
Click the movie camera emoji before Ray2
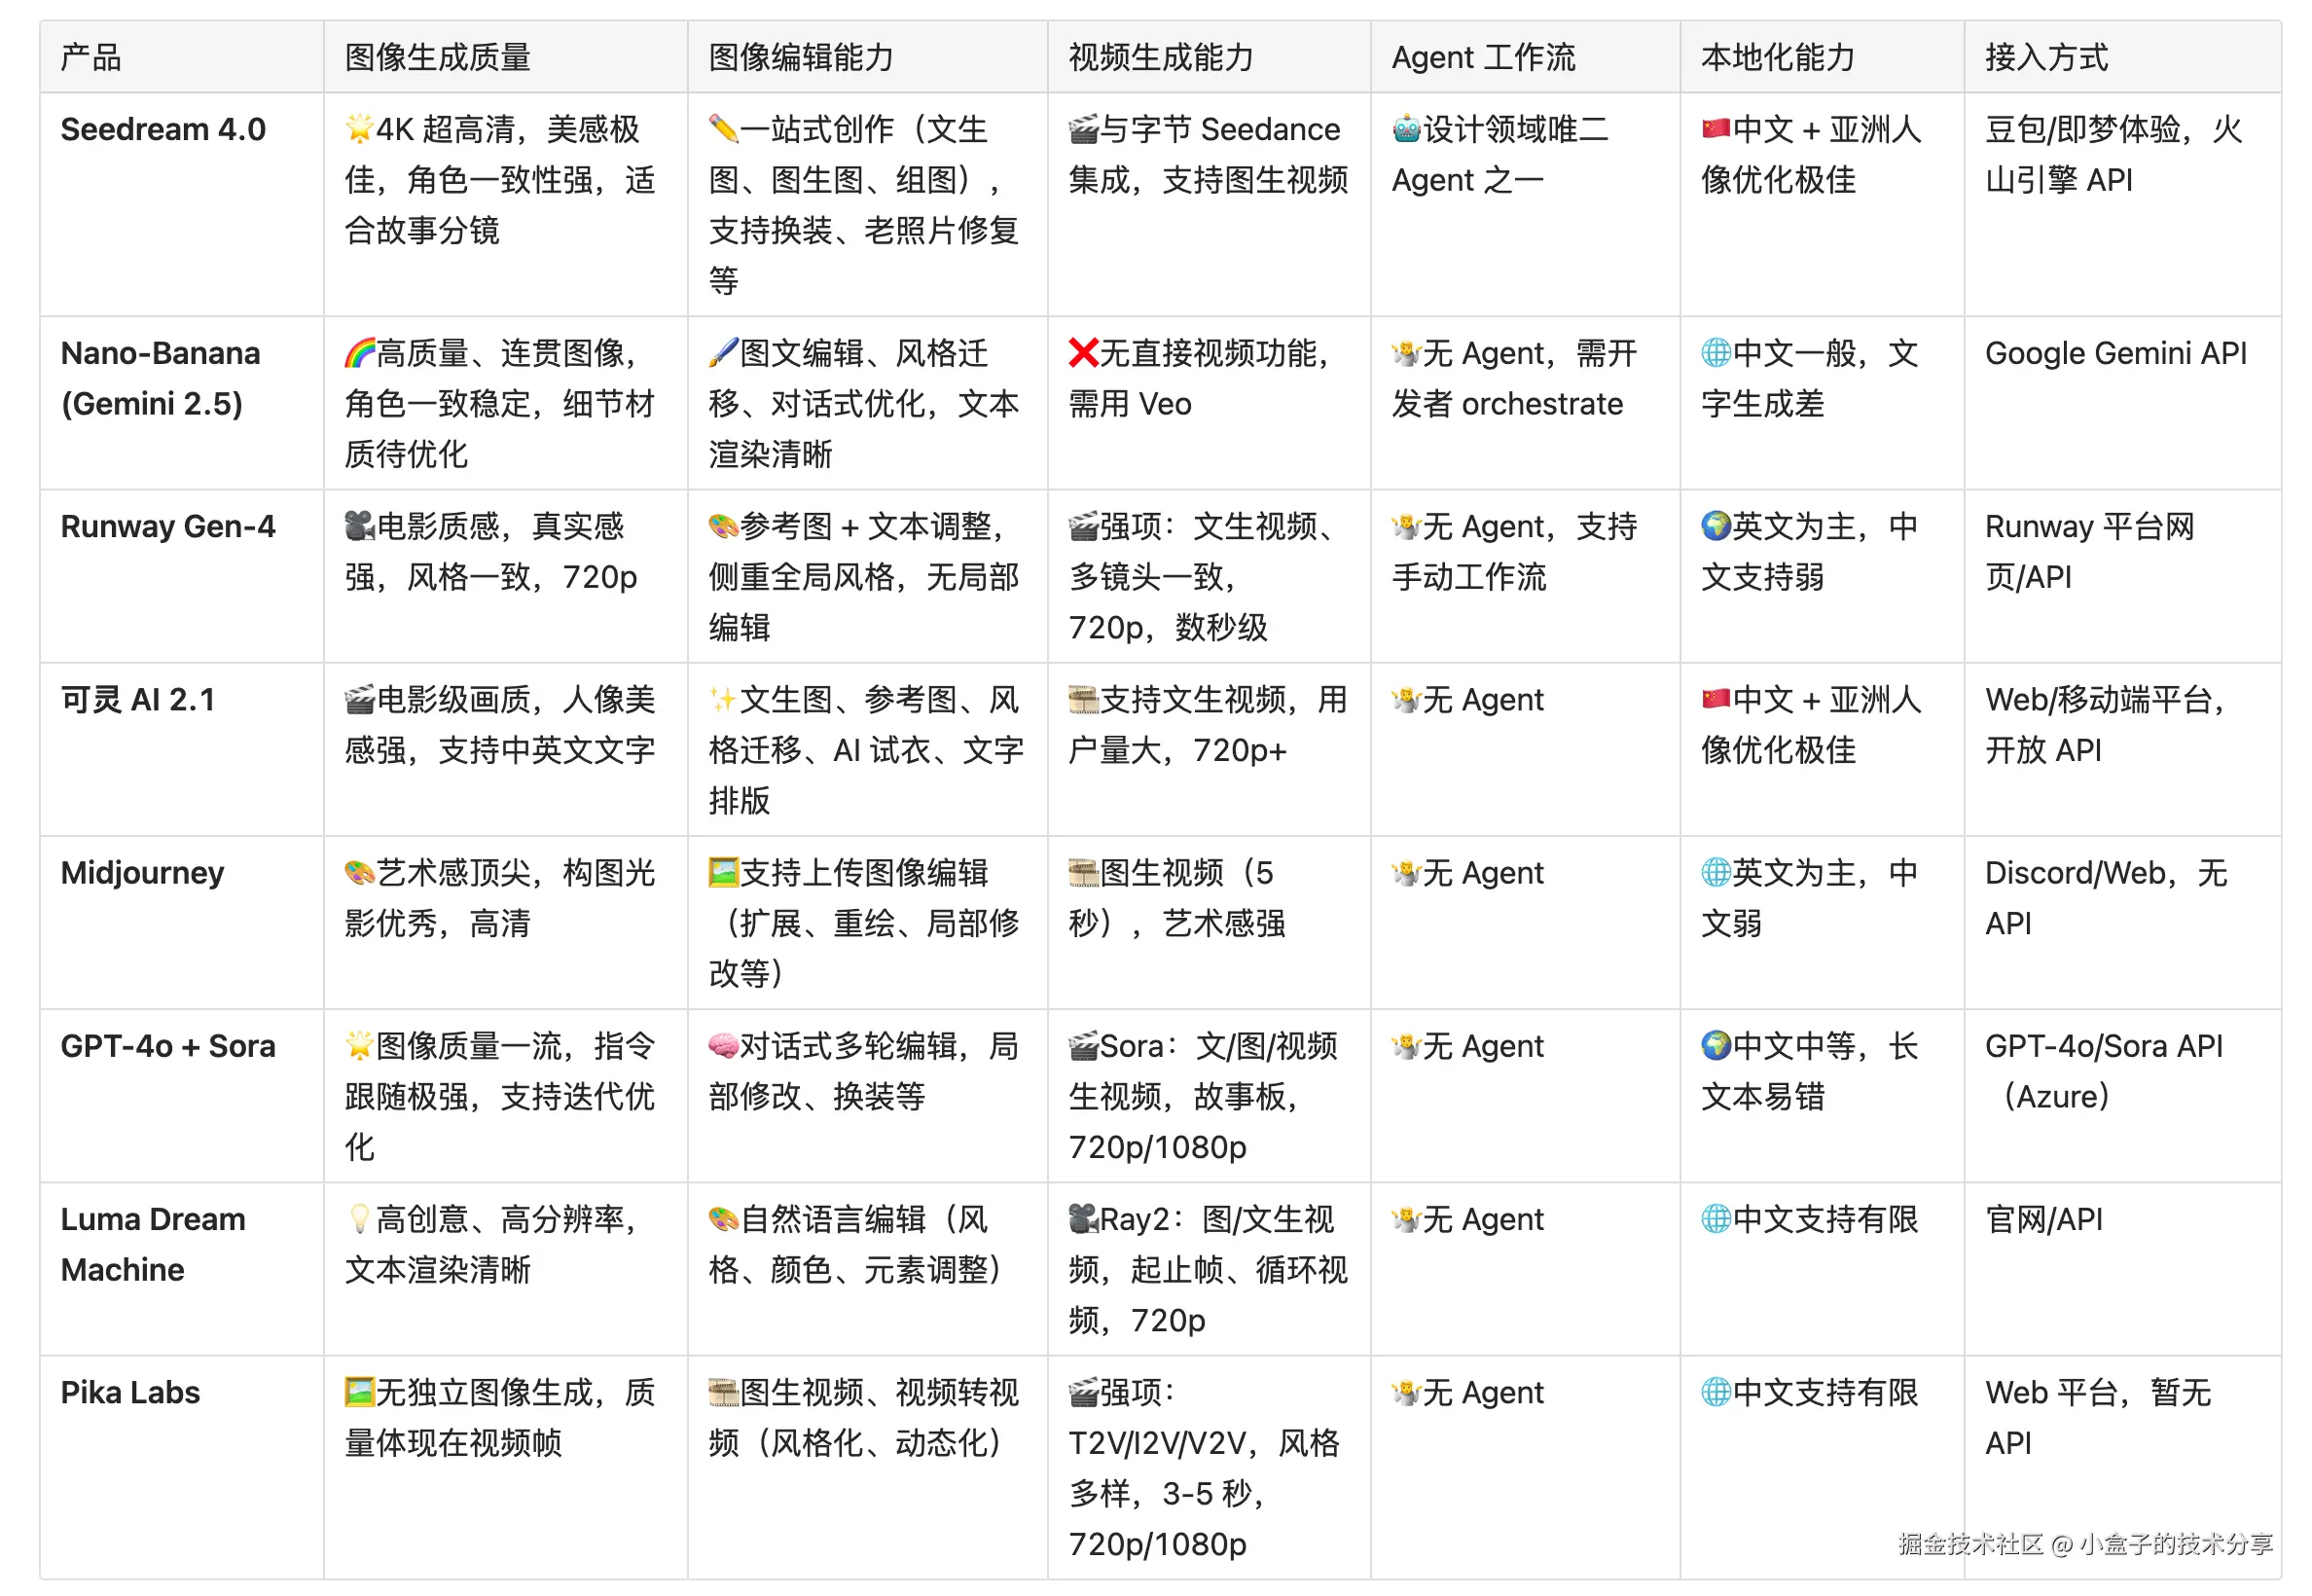tap(1083, 1219)
